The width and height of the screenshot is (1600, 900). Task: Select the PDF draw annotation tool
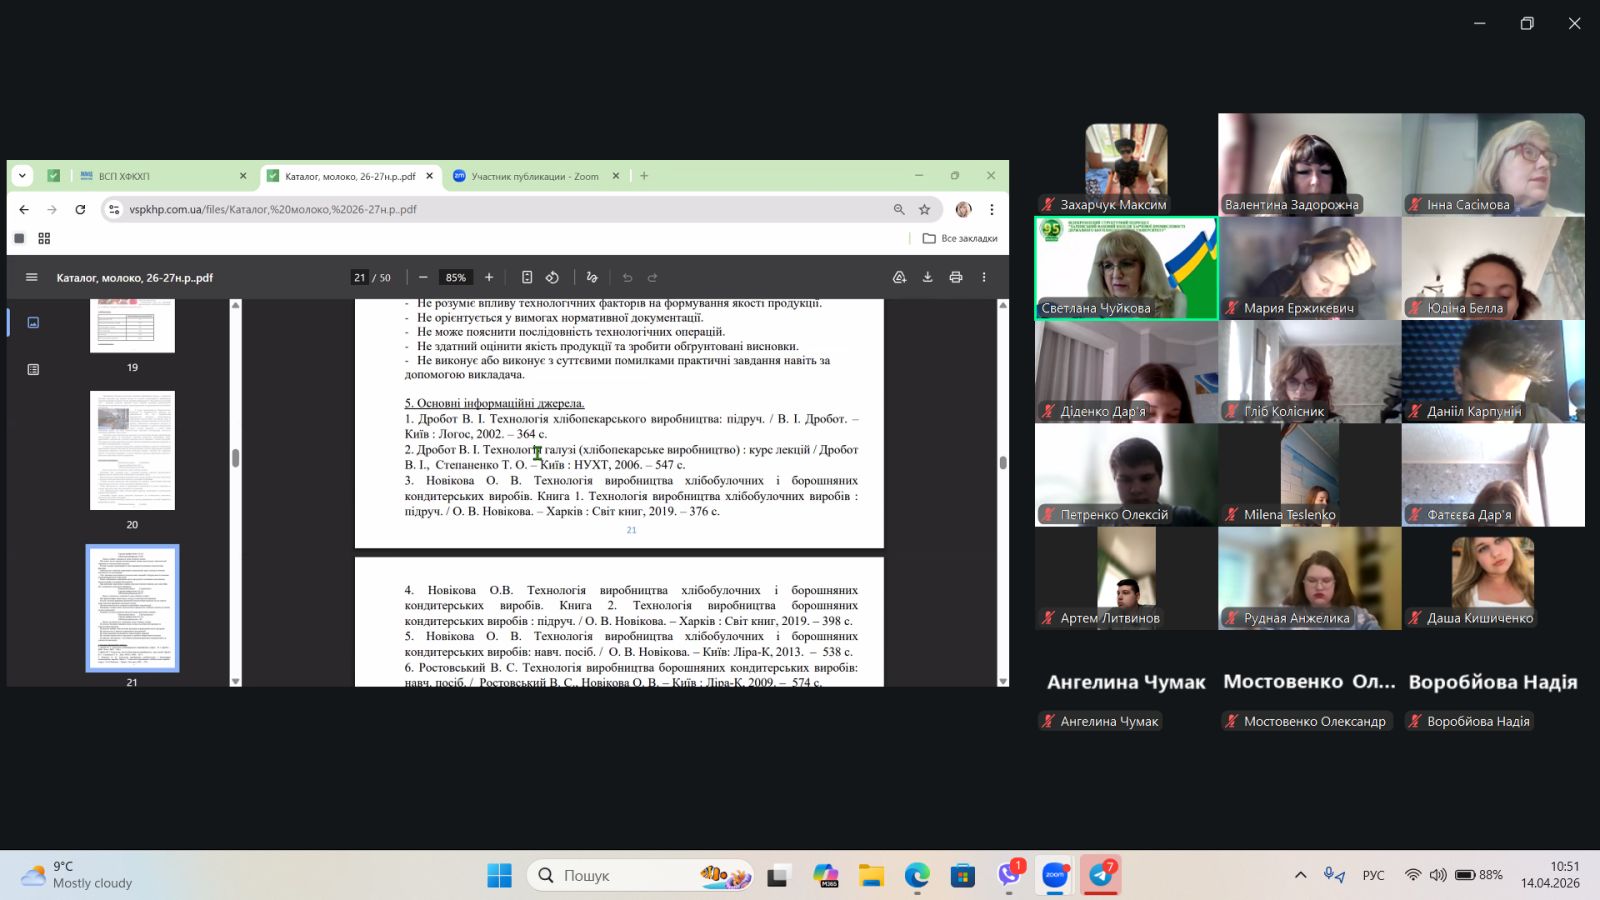(x=592, y=278)
